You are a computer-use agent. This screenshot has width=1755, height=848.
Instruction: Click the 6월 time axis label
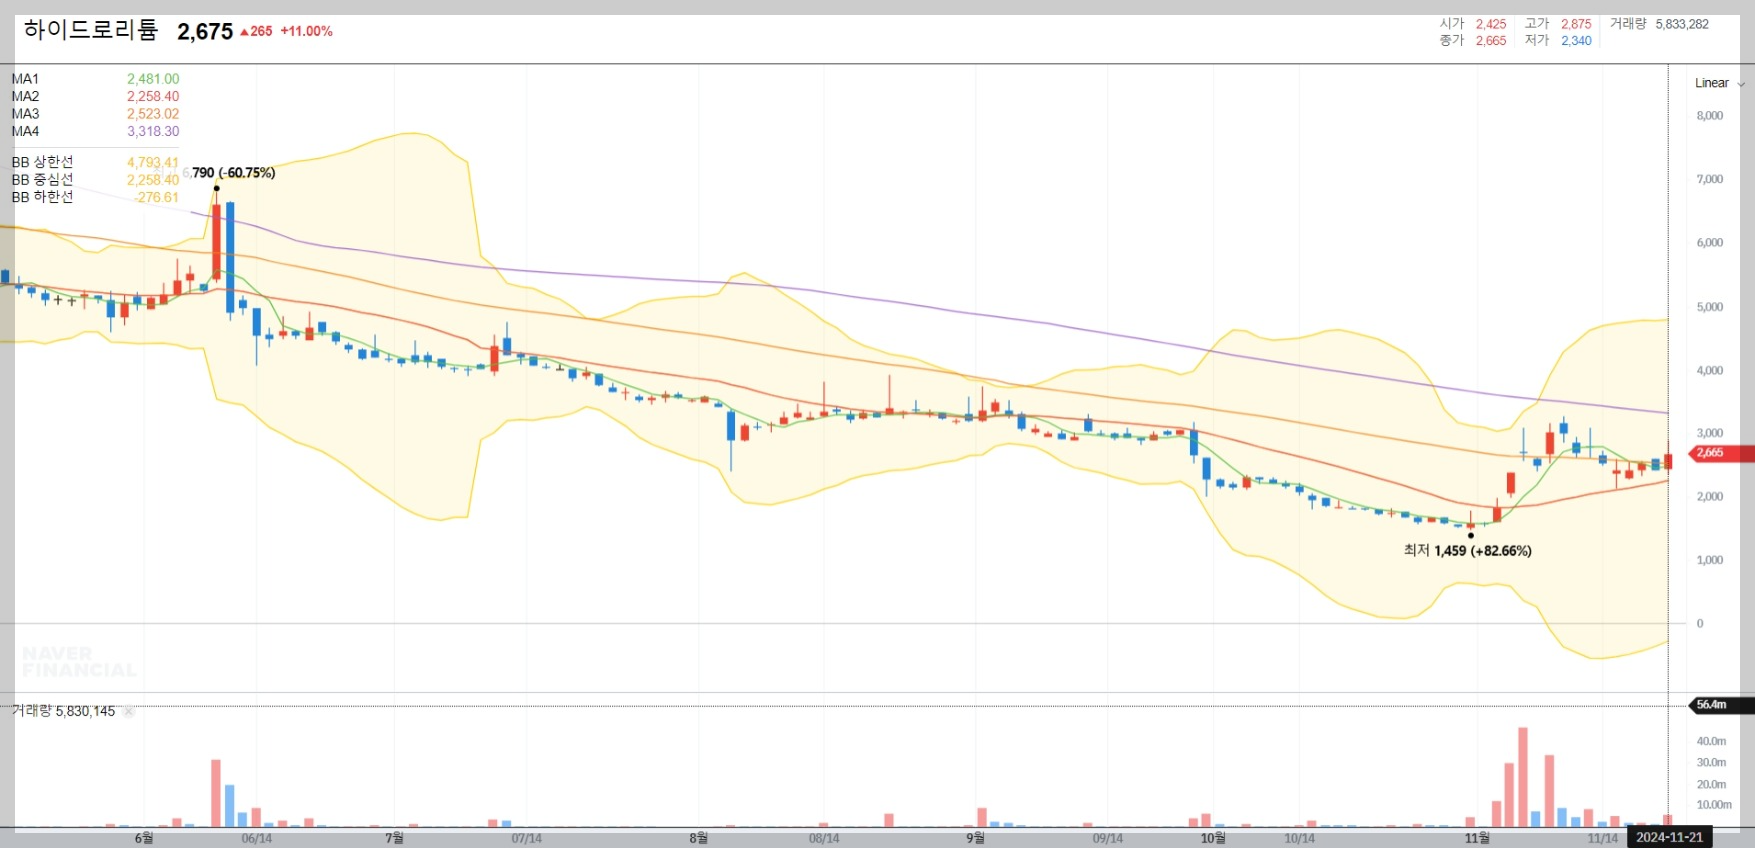(144, 838)
